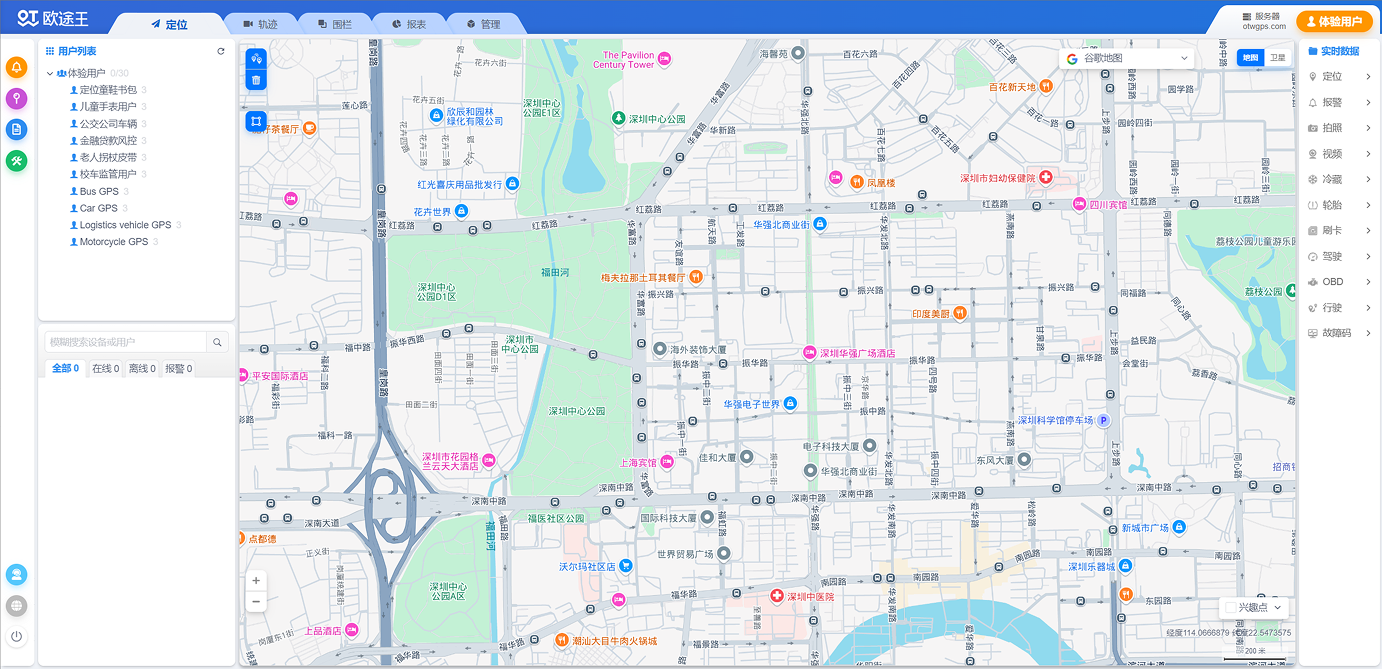Screen dimensions: 1382x669
Task: Click the blue document sidebar icon
Action: (17, 129)
